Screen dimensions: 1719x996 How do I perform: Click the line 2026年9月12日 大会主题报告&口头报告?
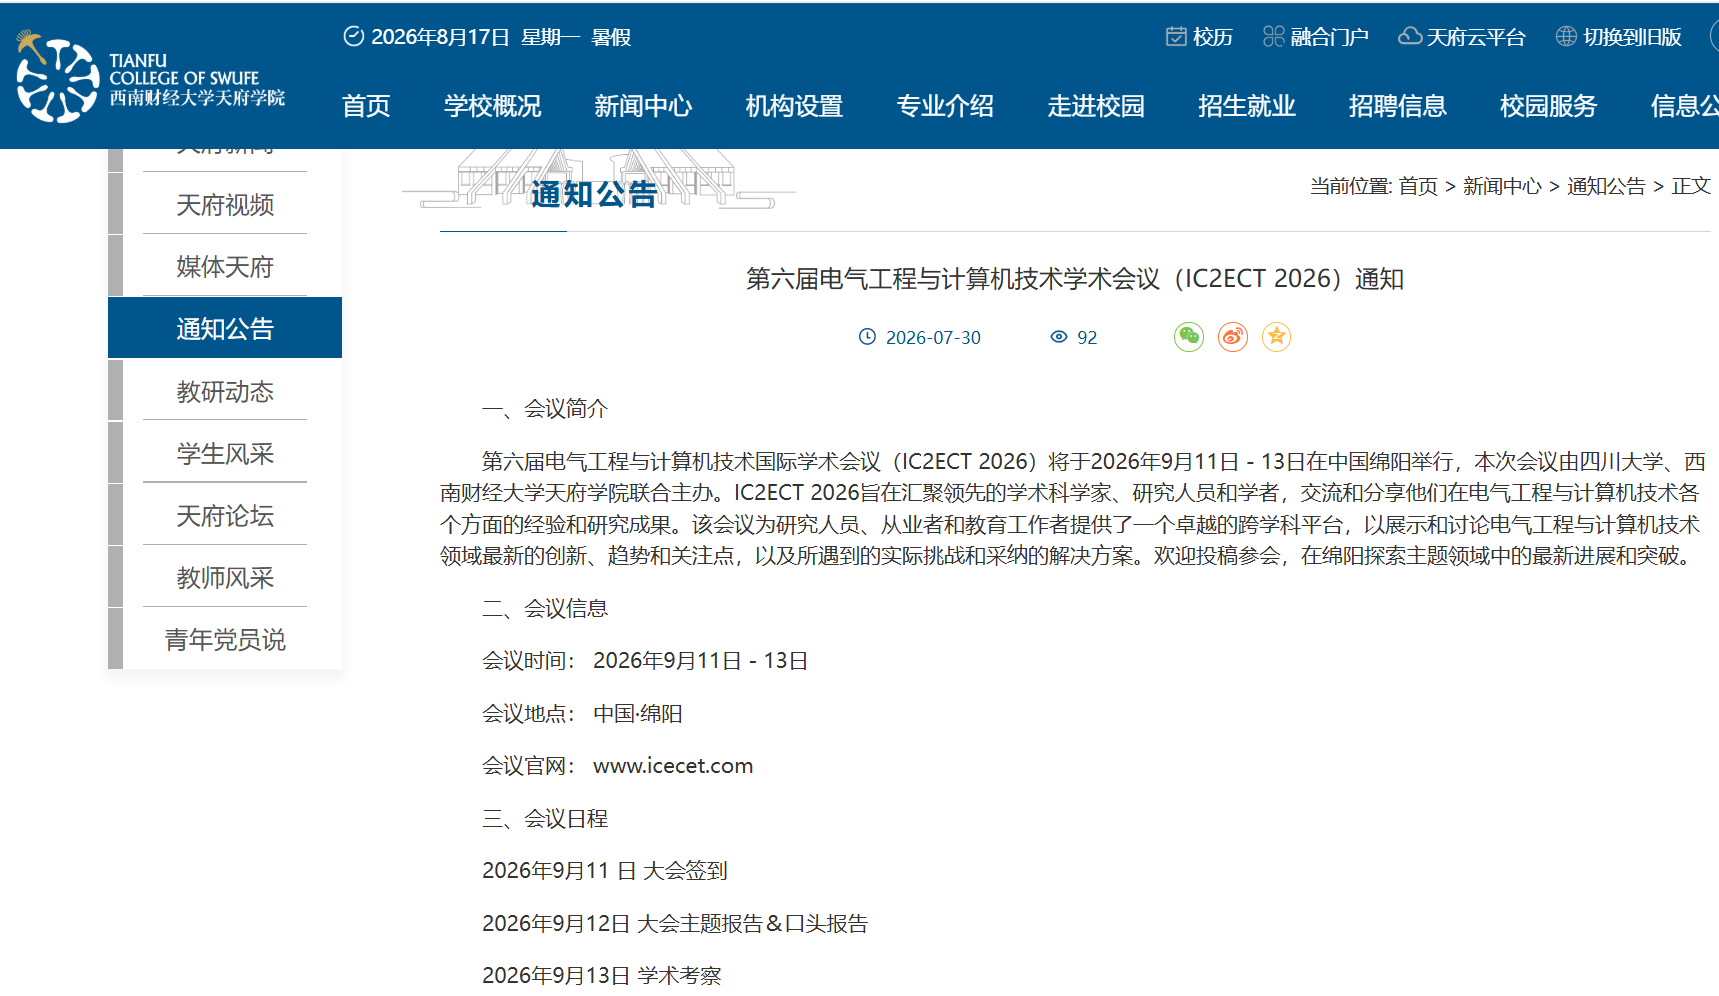(675, 924)
